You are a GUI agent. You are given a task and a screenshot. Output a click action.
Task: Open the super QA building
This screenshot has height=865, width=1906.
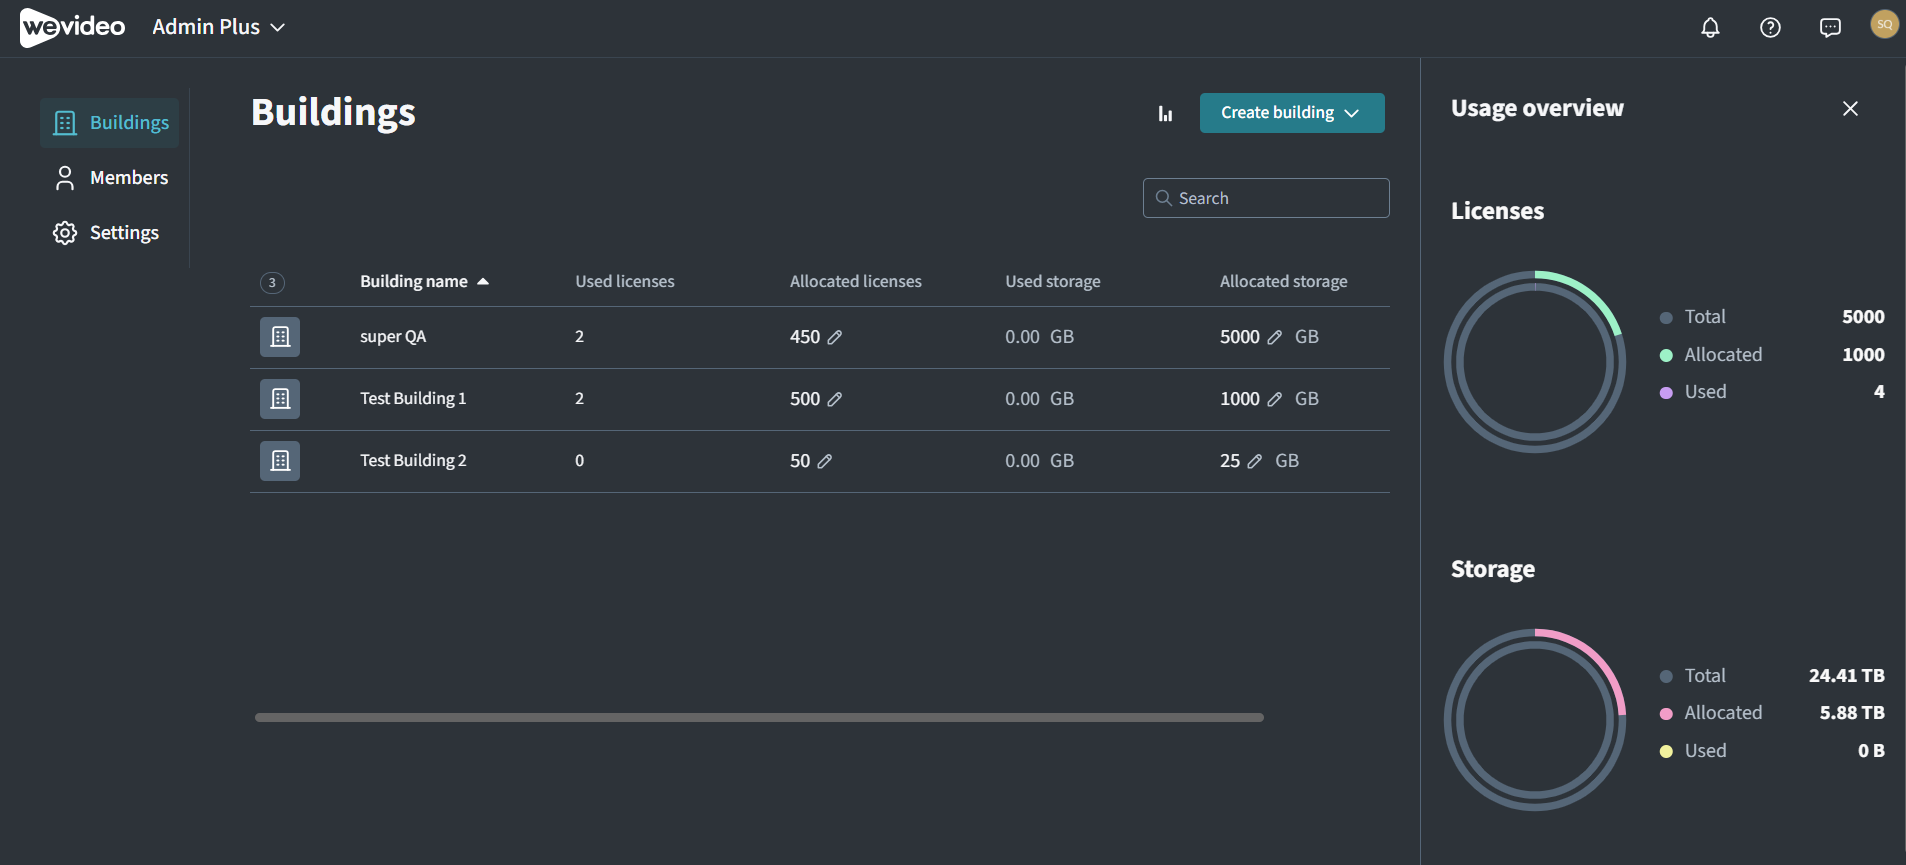(x=393, y=337)
